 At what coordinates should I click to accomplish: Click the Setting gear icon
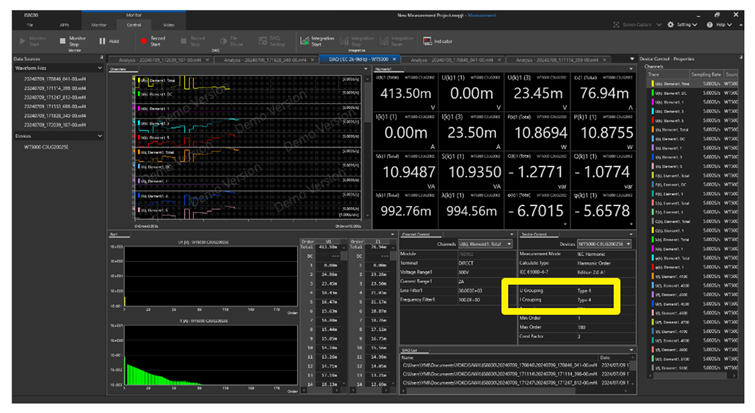[x=671, y=25]
